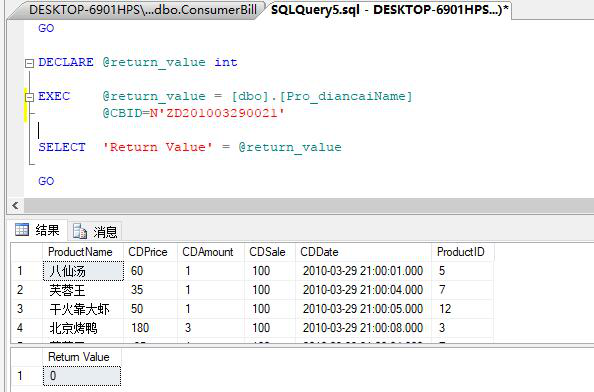Click the last GO statement
The image size is (594, 392).
click(x=46, y=181)
